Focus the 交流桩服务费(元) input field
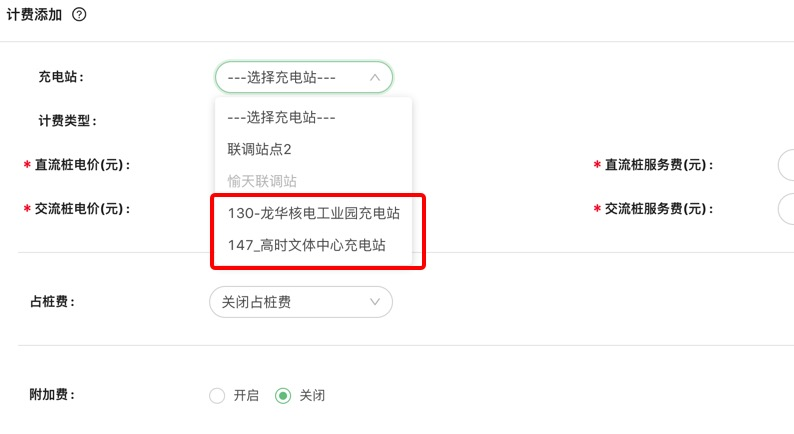 click(786, 209)
